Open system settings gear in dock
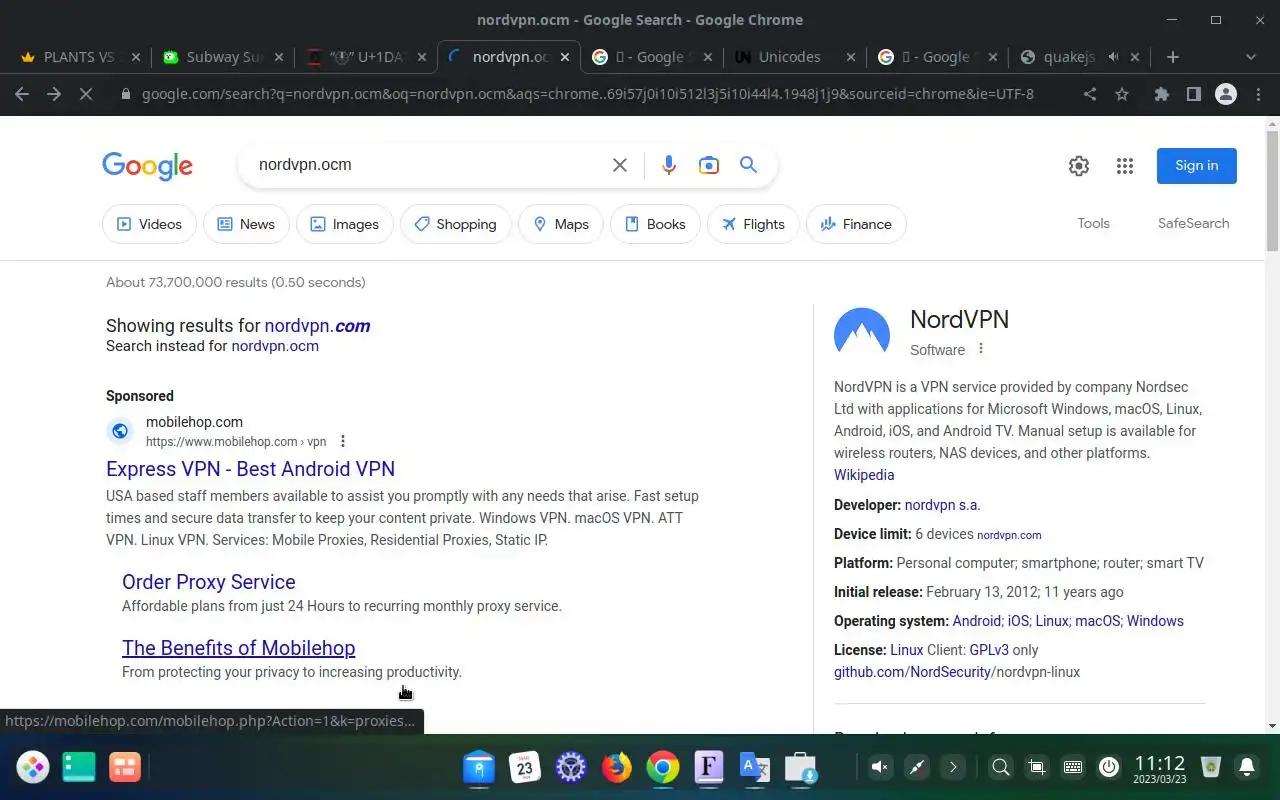 coord(571,767)
